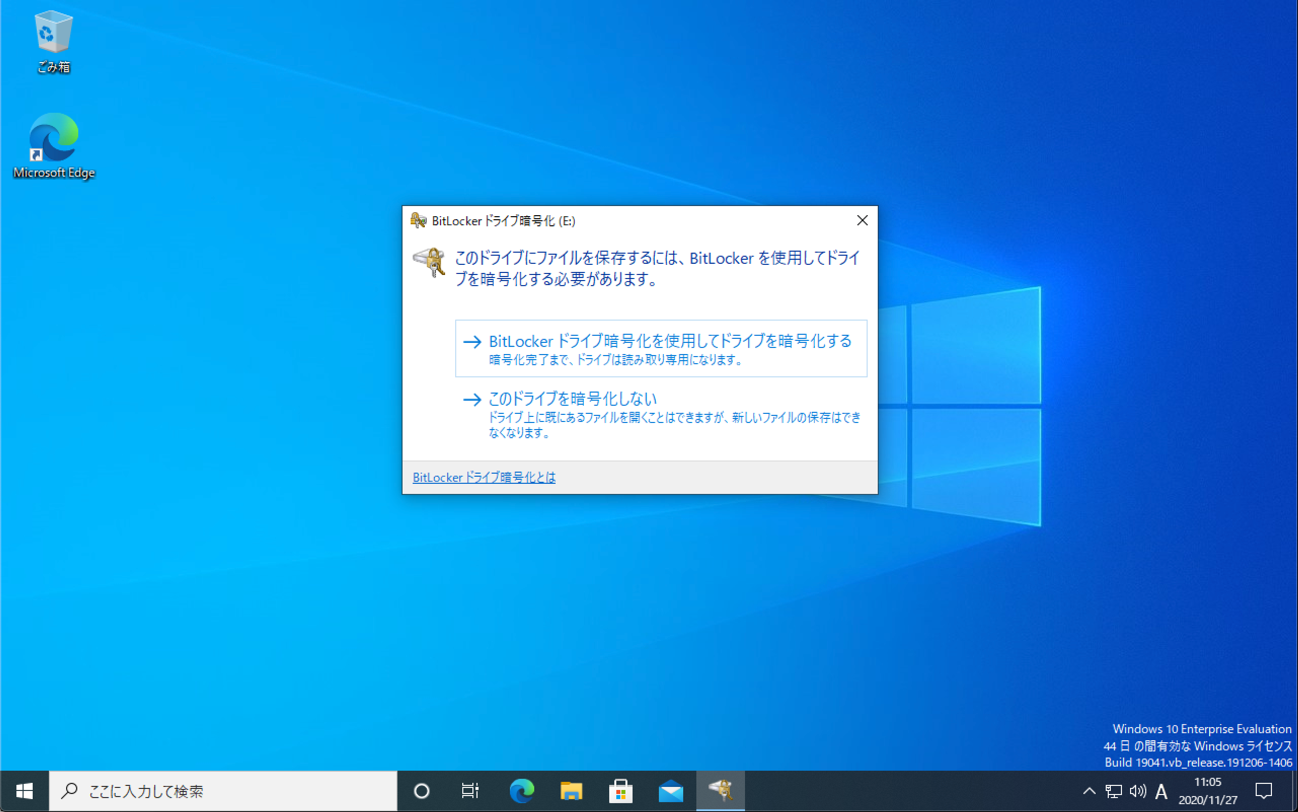Launch Microsoft Edge from the taskbar
The height and width of the screenshot is (812, 1298).
521,791
